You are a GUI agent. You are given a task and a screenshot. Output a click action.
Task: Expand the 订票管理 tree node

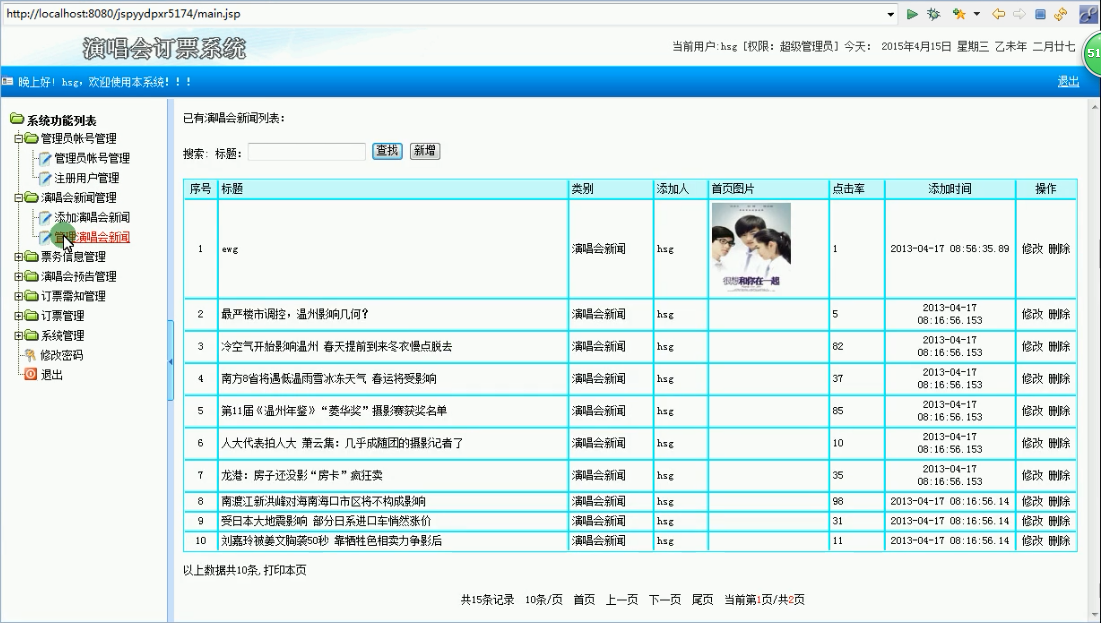18,316
